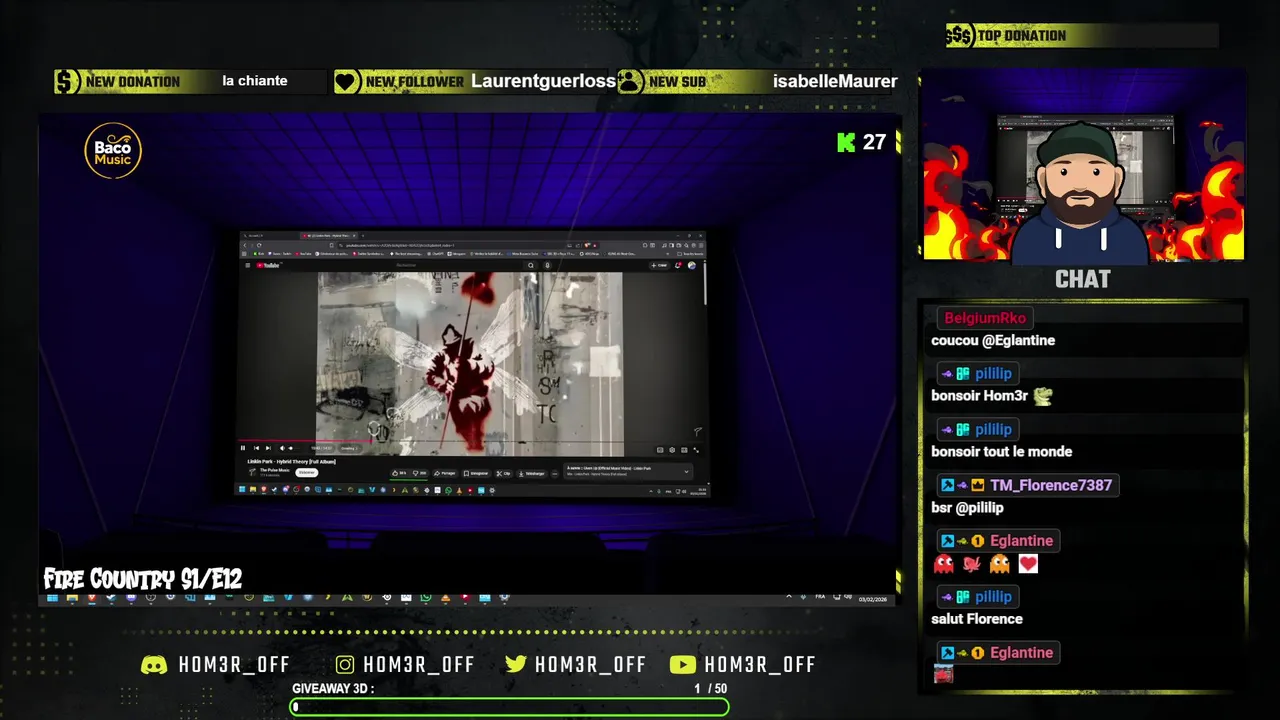Image resolution: width=1280 pixels, height=720 pixels.
Task: Subscribe with the S'abonner button
Action: coord(307,472)
